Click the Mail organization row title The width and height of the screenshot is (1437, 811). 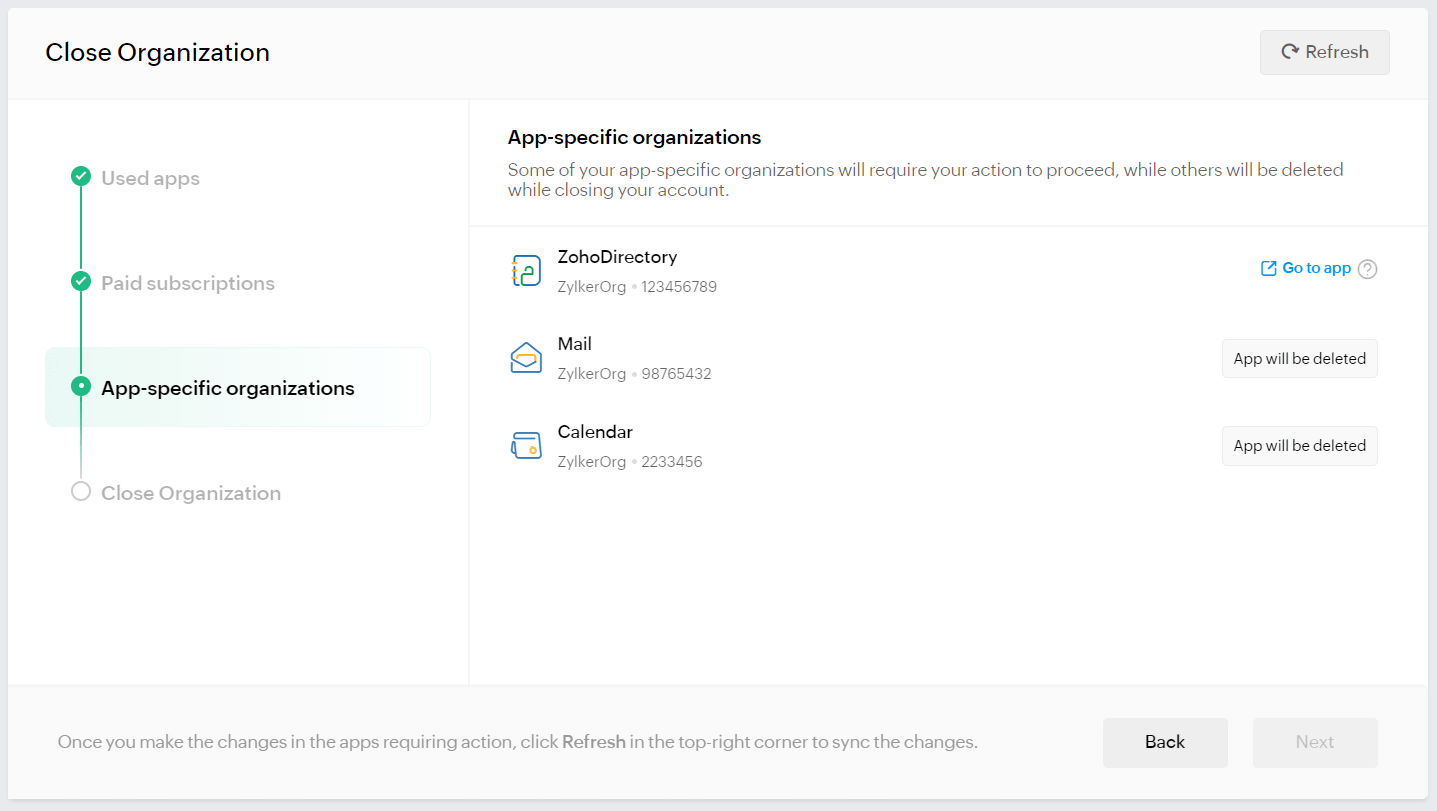click(x=575, y=344)
